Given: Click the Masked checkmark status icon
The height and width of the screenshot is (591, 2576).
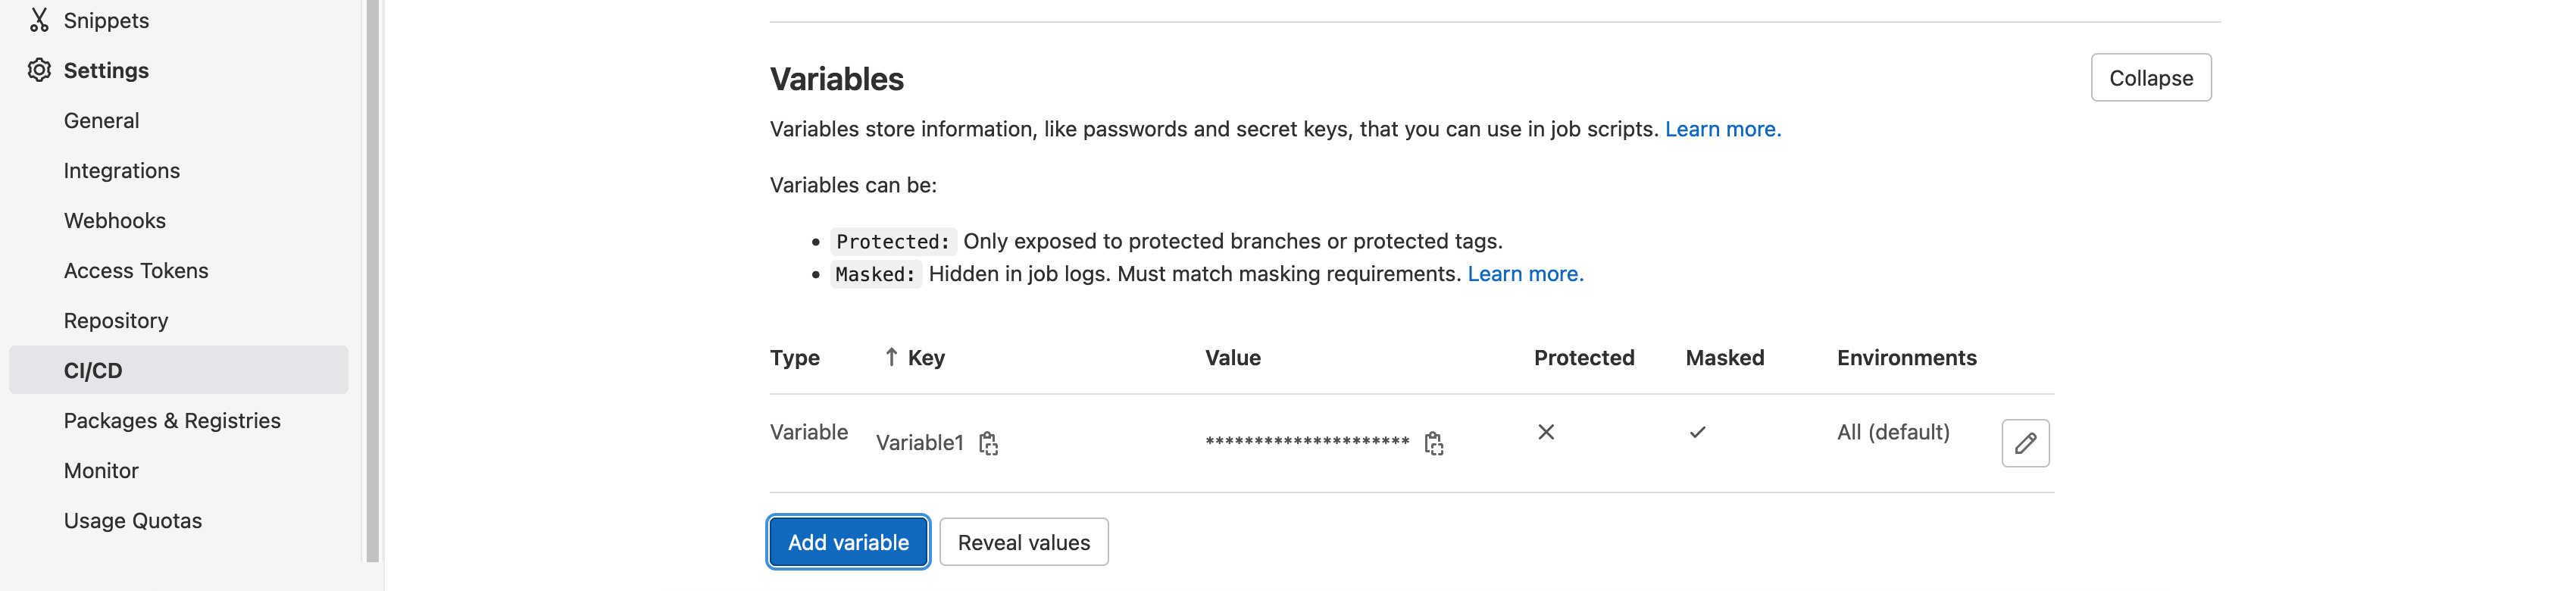Looking at the screenshot, I should [1697, 432].
